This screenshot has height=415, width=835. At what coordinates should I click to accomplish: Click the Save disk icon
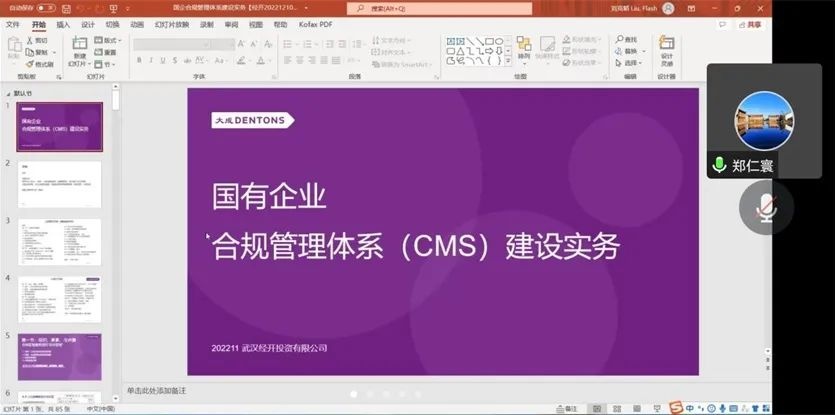pos(66,9)
